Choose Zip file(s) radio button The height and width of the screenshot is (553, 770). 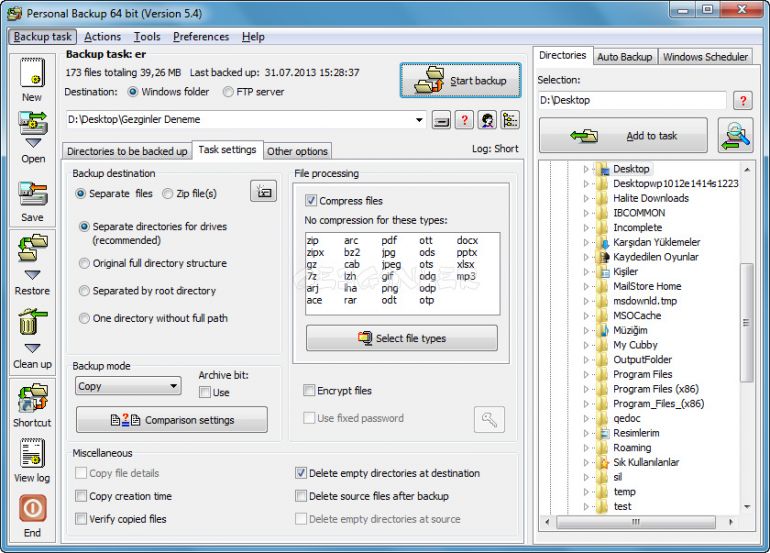(167, 194)
